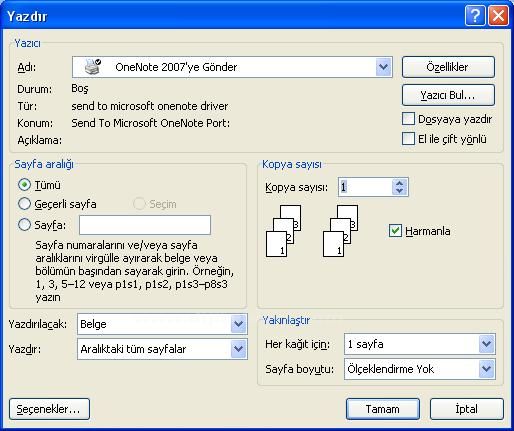Open the printer name dropdown

383,67
